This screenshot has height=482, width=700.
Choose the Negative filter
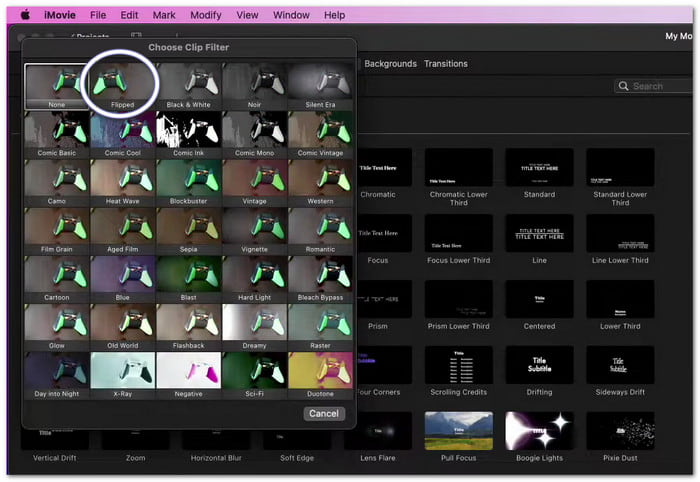tap(188, 375)
